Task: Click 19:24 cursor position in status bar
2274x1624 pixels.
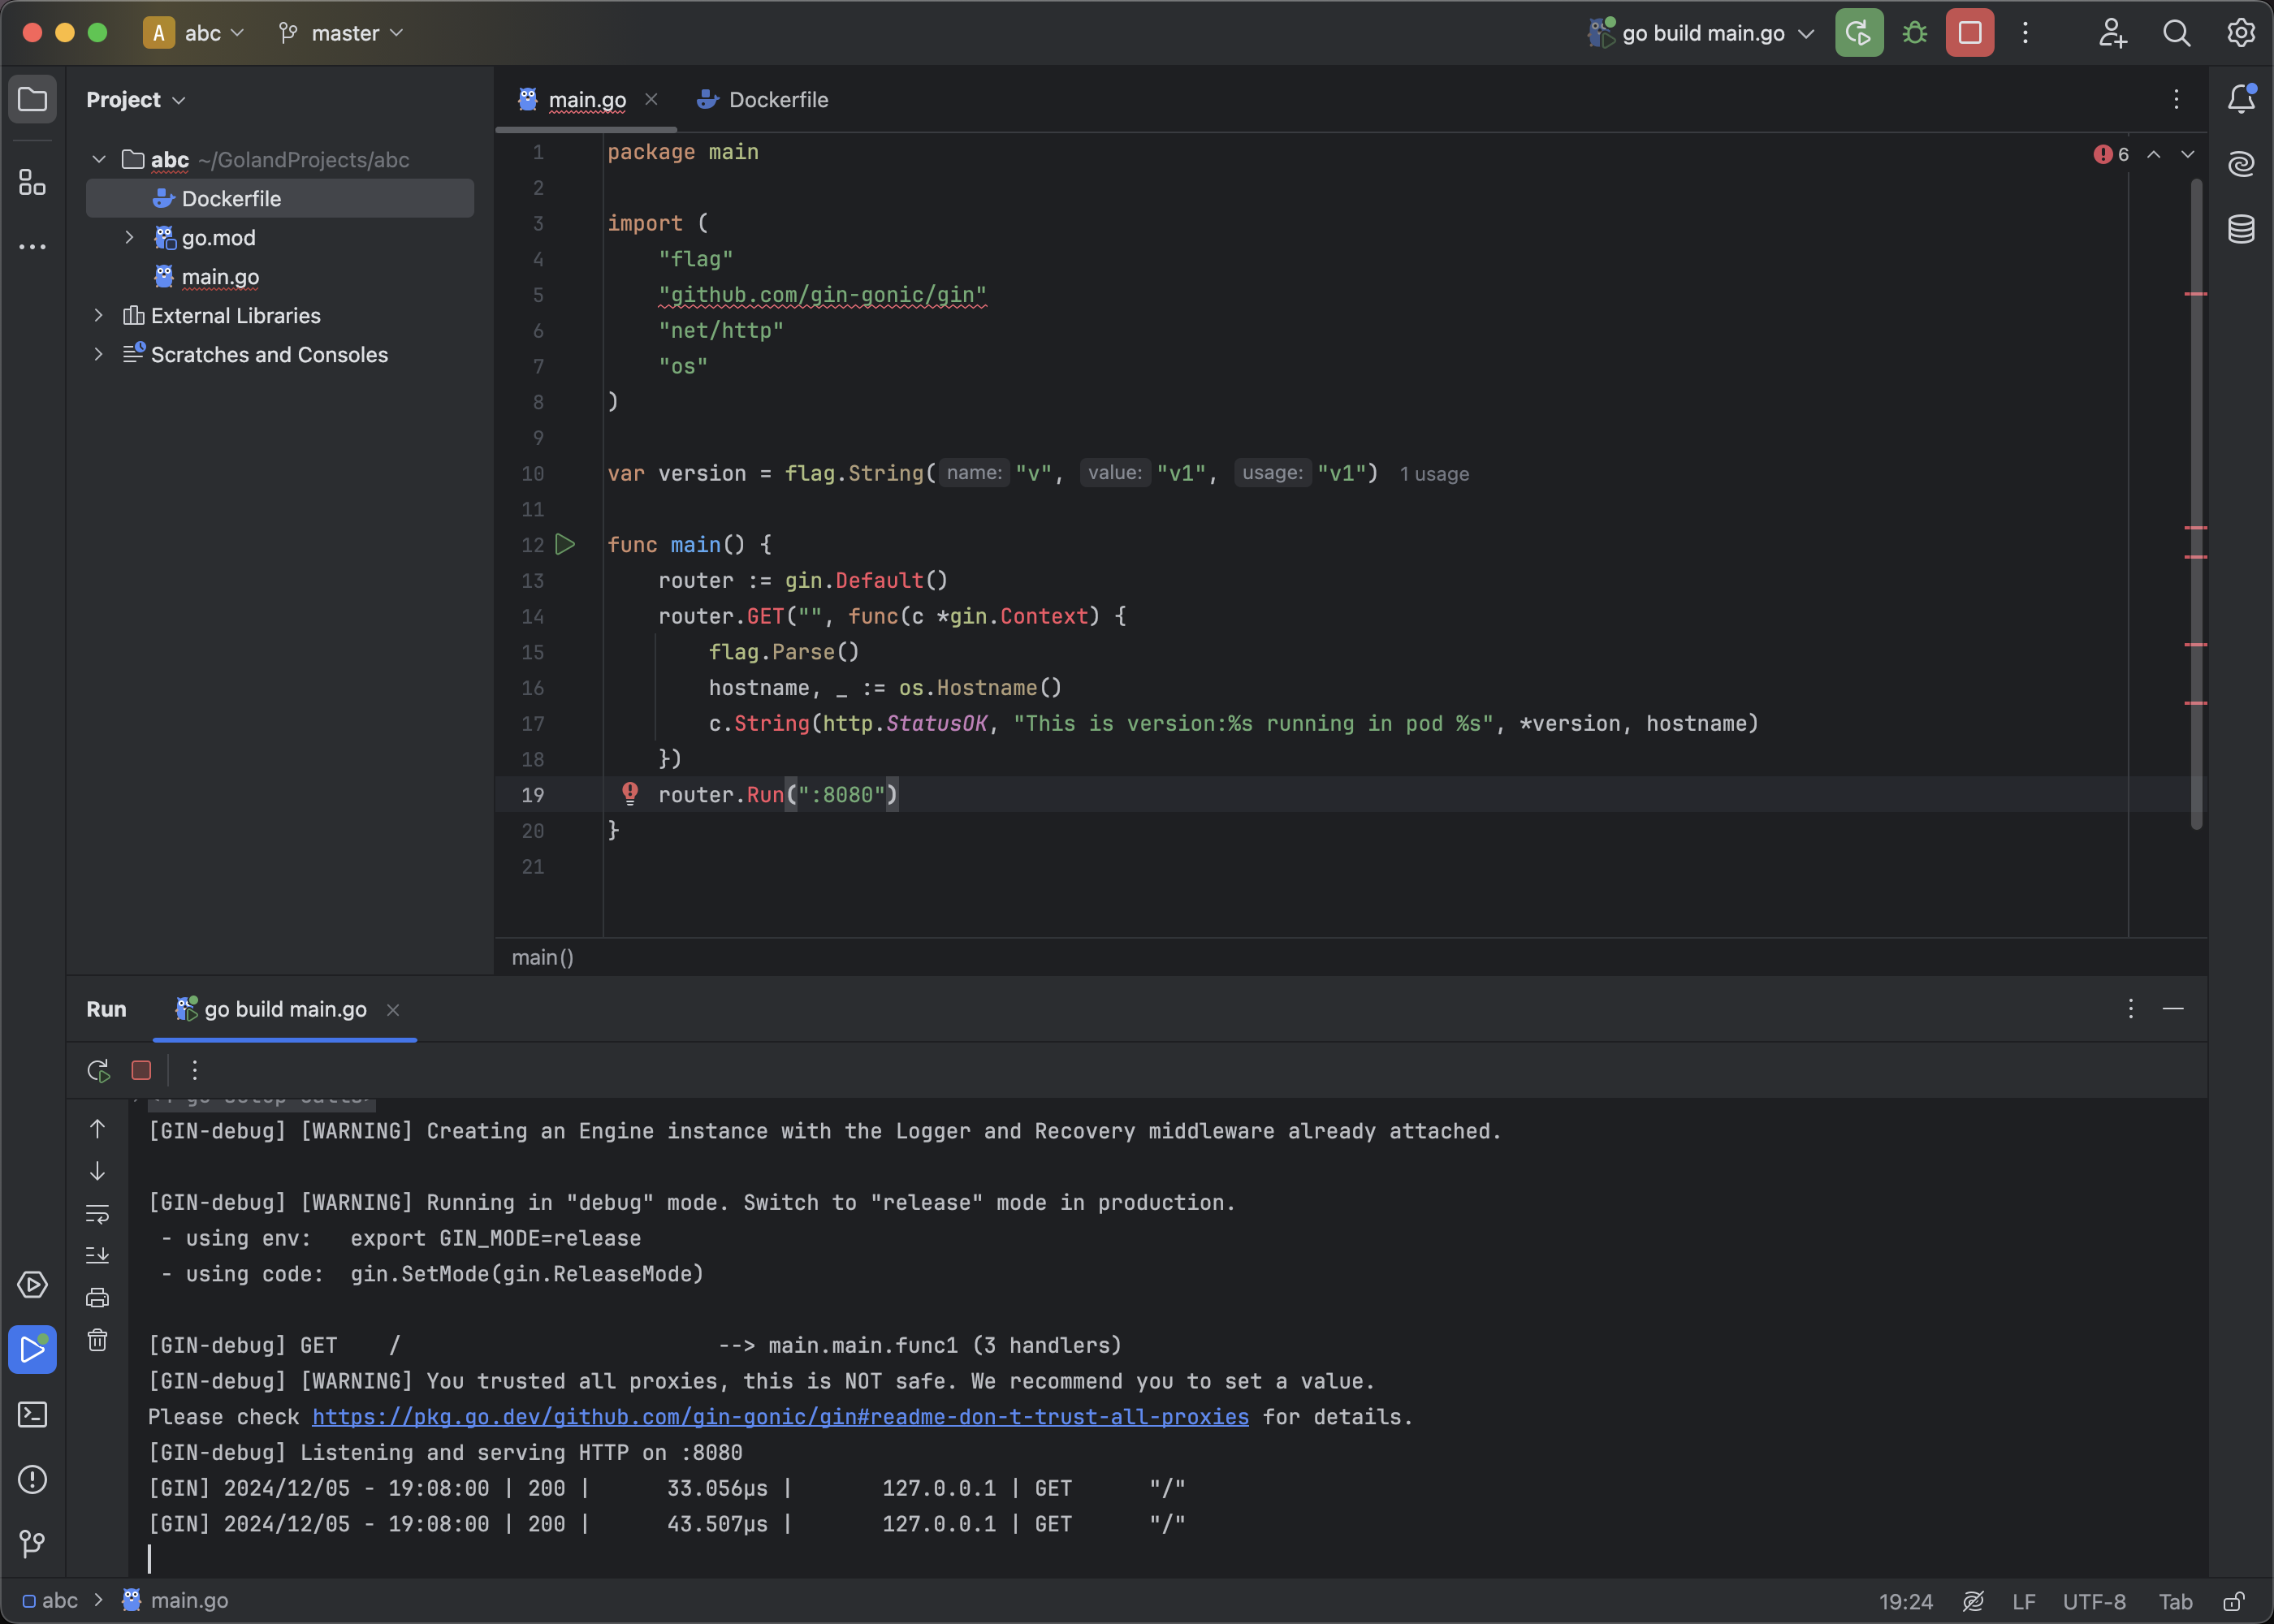Action: click(1905, 1601)
